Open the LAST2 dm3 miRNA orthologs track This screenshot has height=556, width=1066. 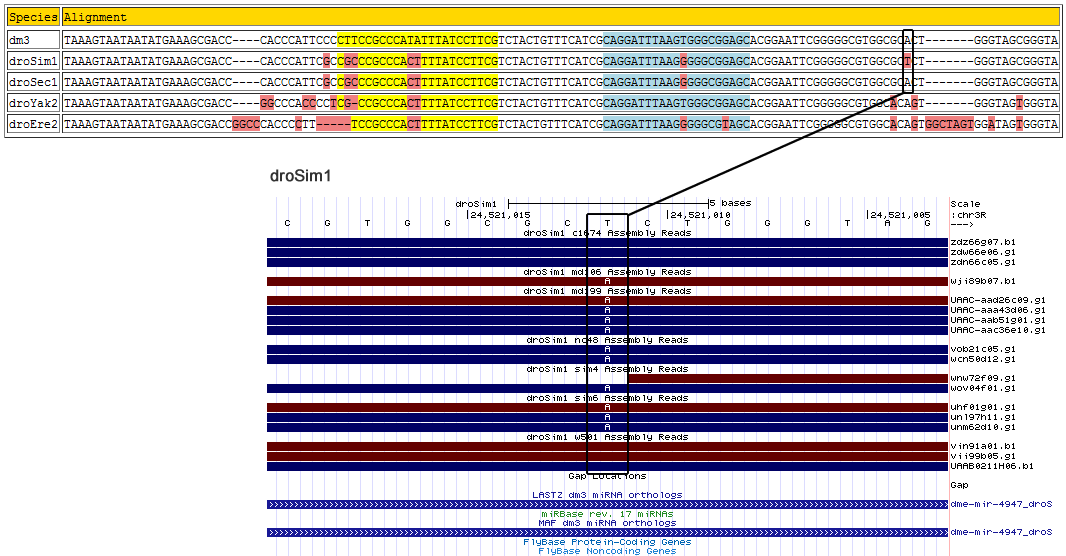(607, 495)
